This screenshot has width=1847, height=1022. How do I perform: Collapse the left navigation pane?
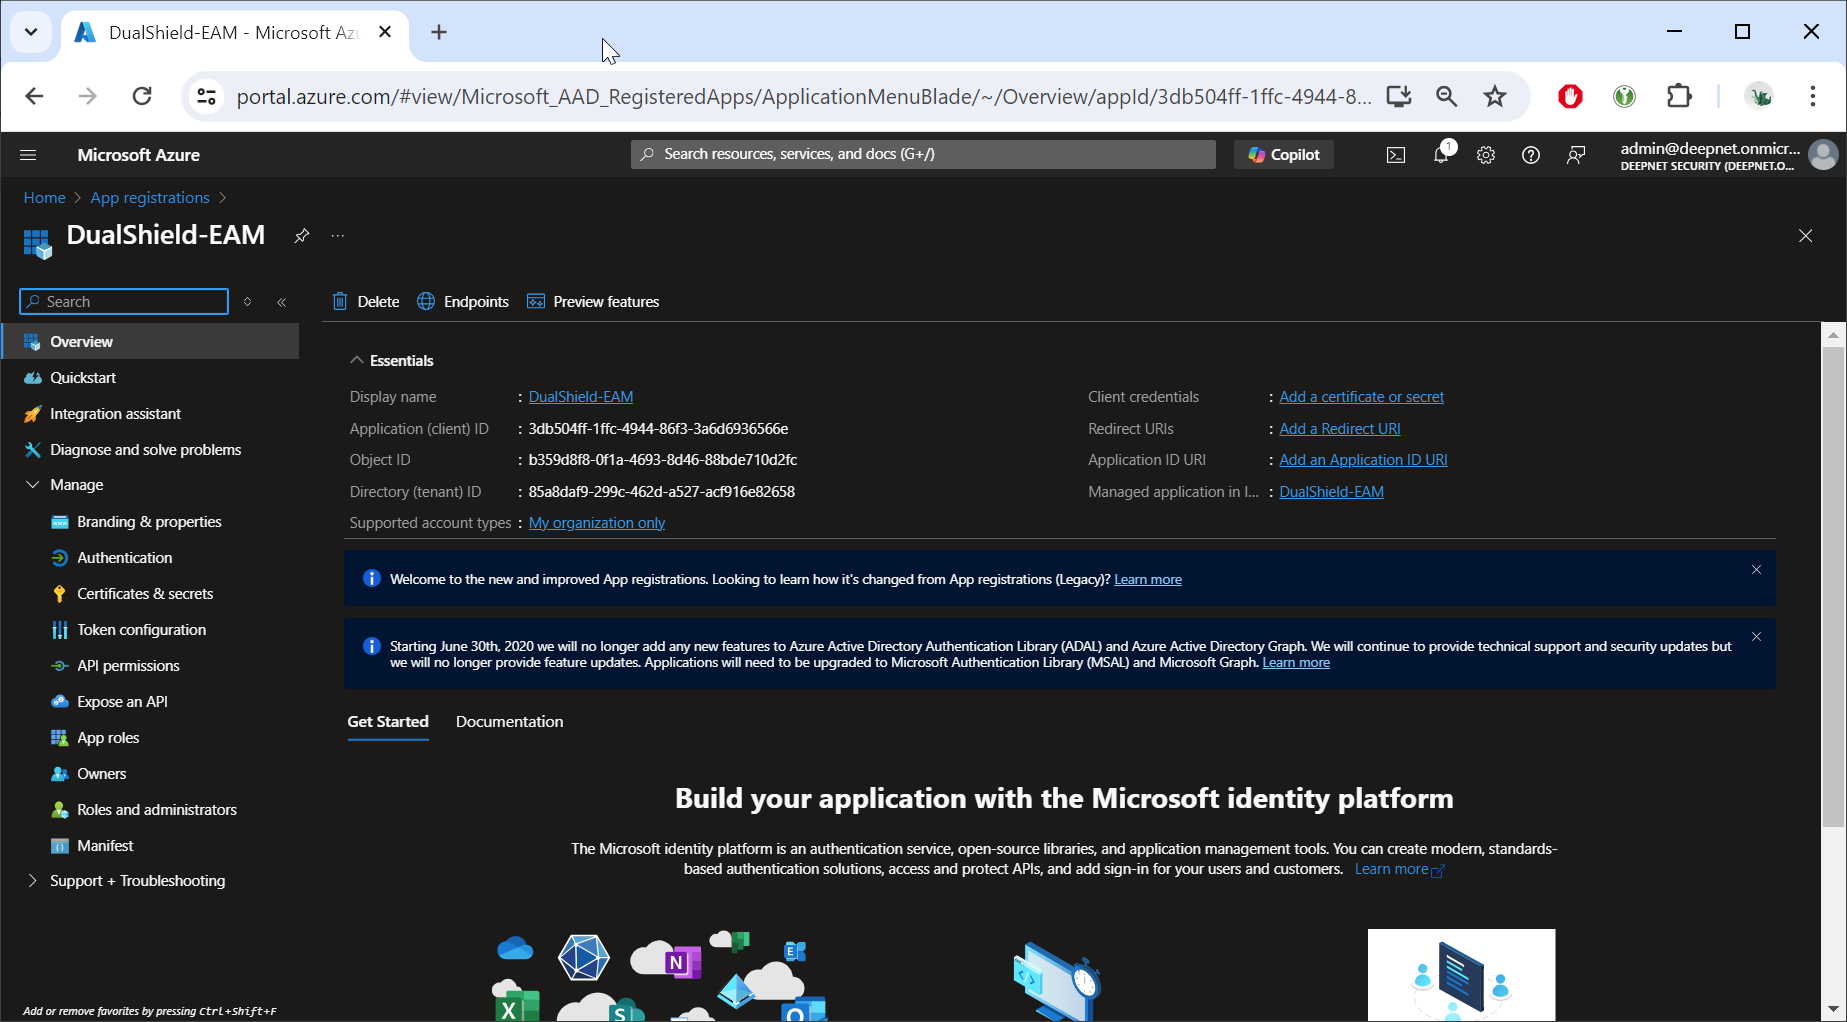[x=282, y=302]
